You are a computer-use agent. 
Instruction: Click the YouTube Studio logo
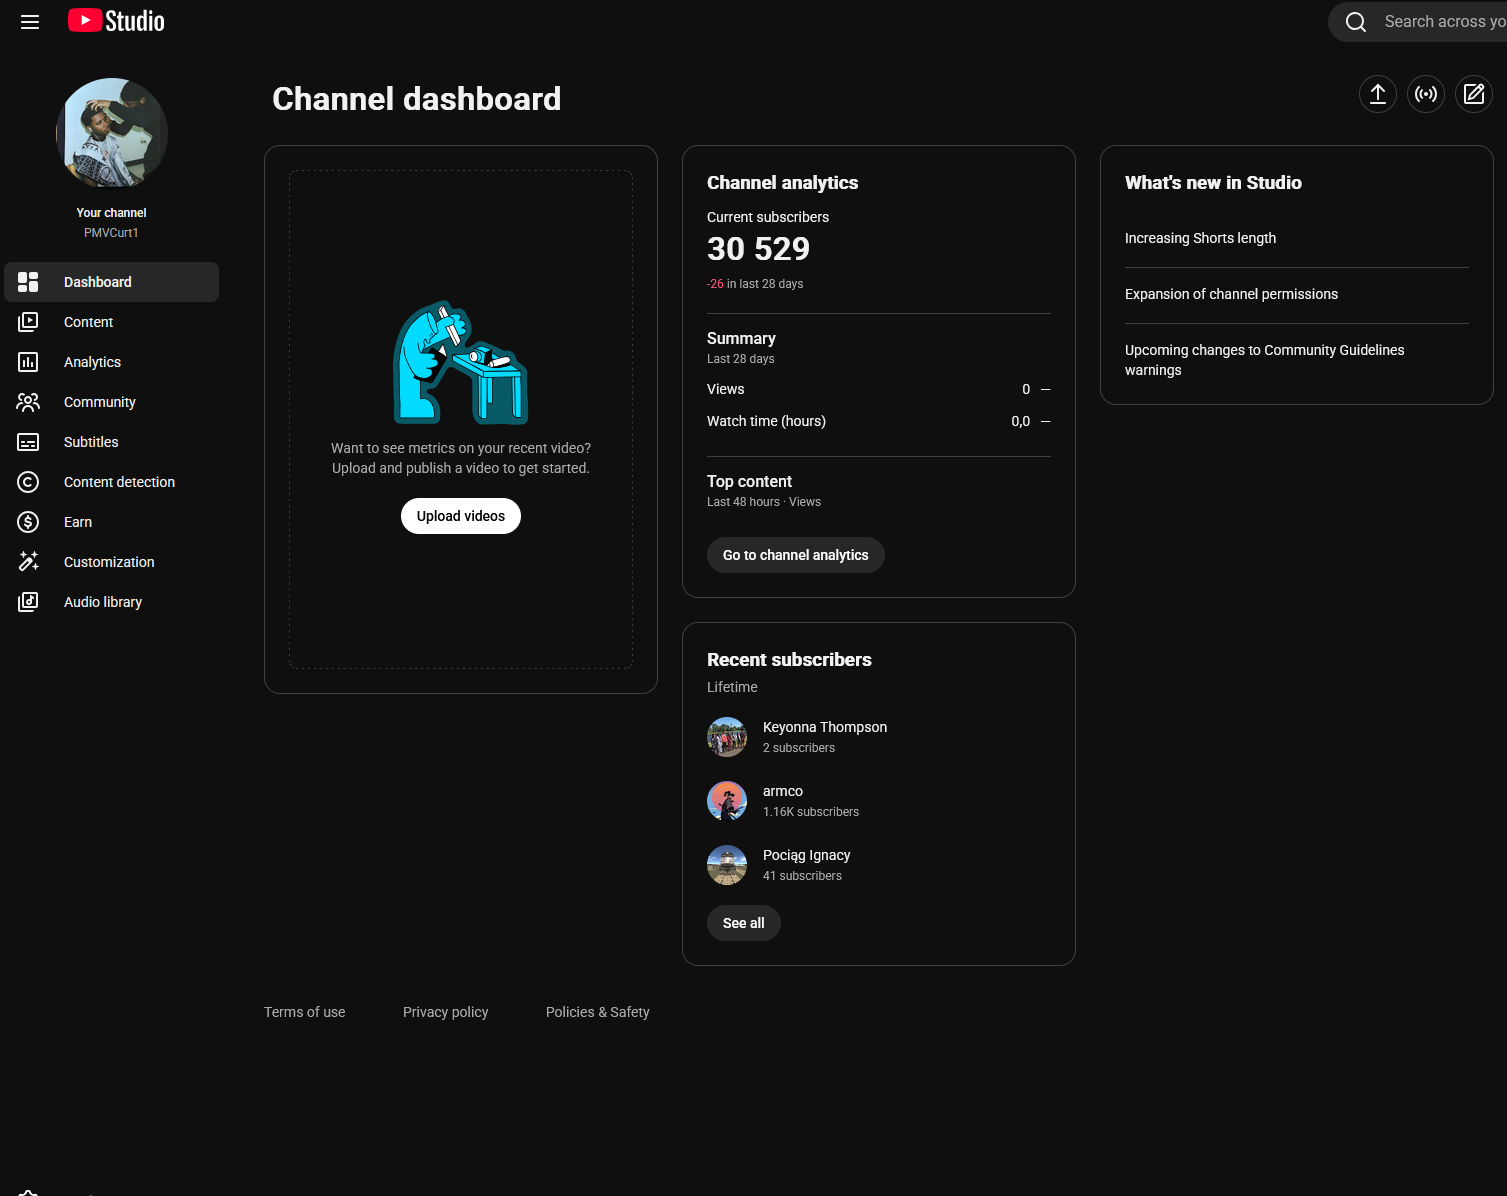click(116, 21)
